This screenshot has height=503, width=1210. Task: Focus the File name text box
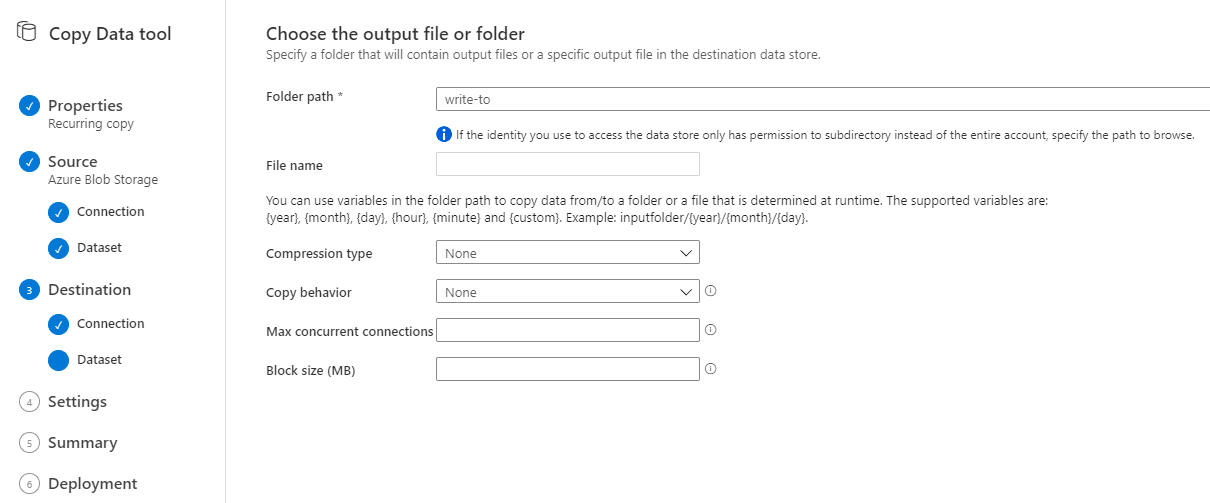tap(567, 164)
